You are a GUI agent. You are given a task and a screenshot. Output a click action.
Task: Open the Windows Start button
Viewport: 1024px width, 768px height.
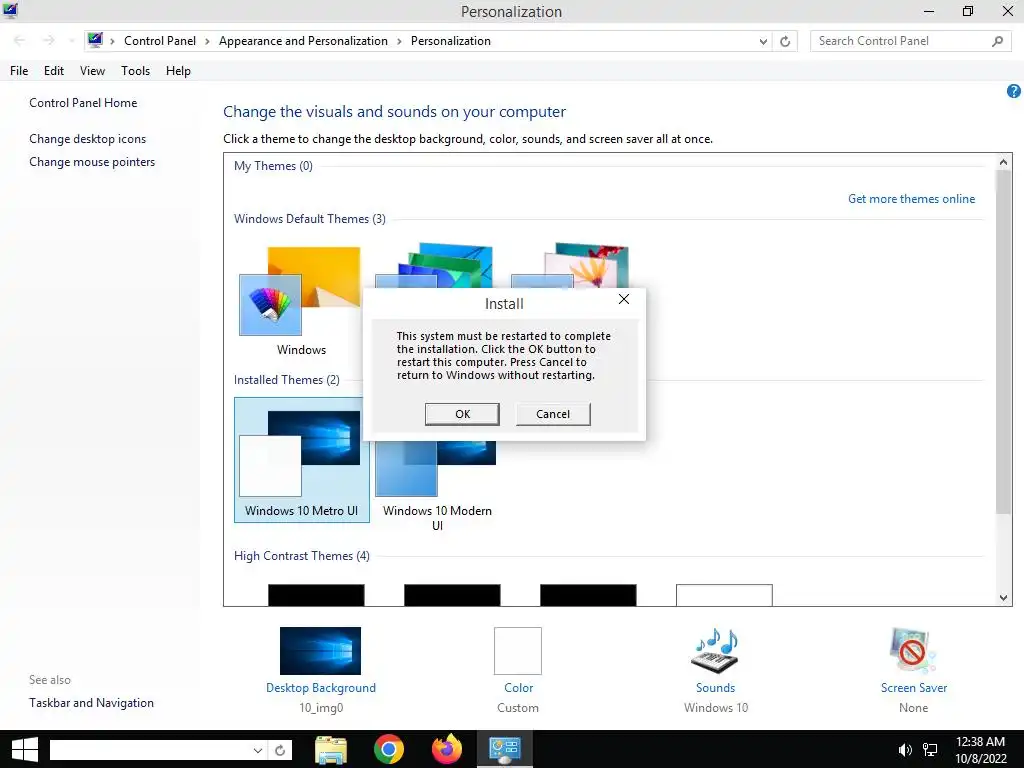[25, 749]
